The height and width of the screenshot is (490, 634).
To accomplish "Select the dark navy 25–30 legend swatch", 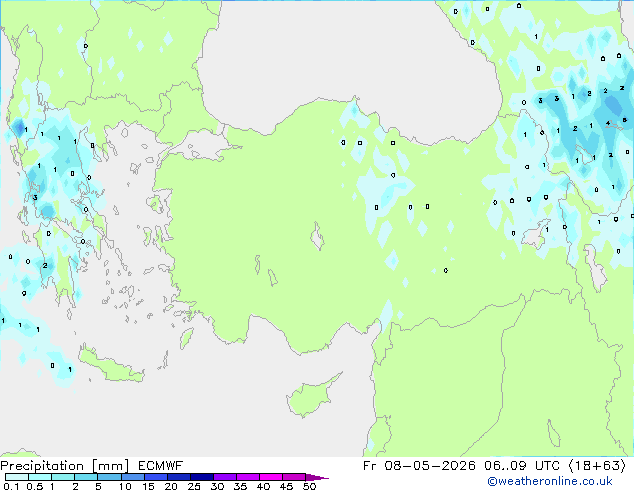I will tap(201, 477).
